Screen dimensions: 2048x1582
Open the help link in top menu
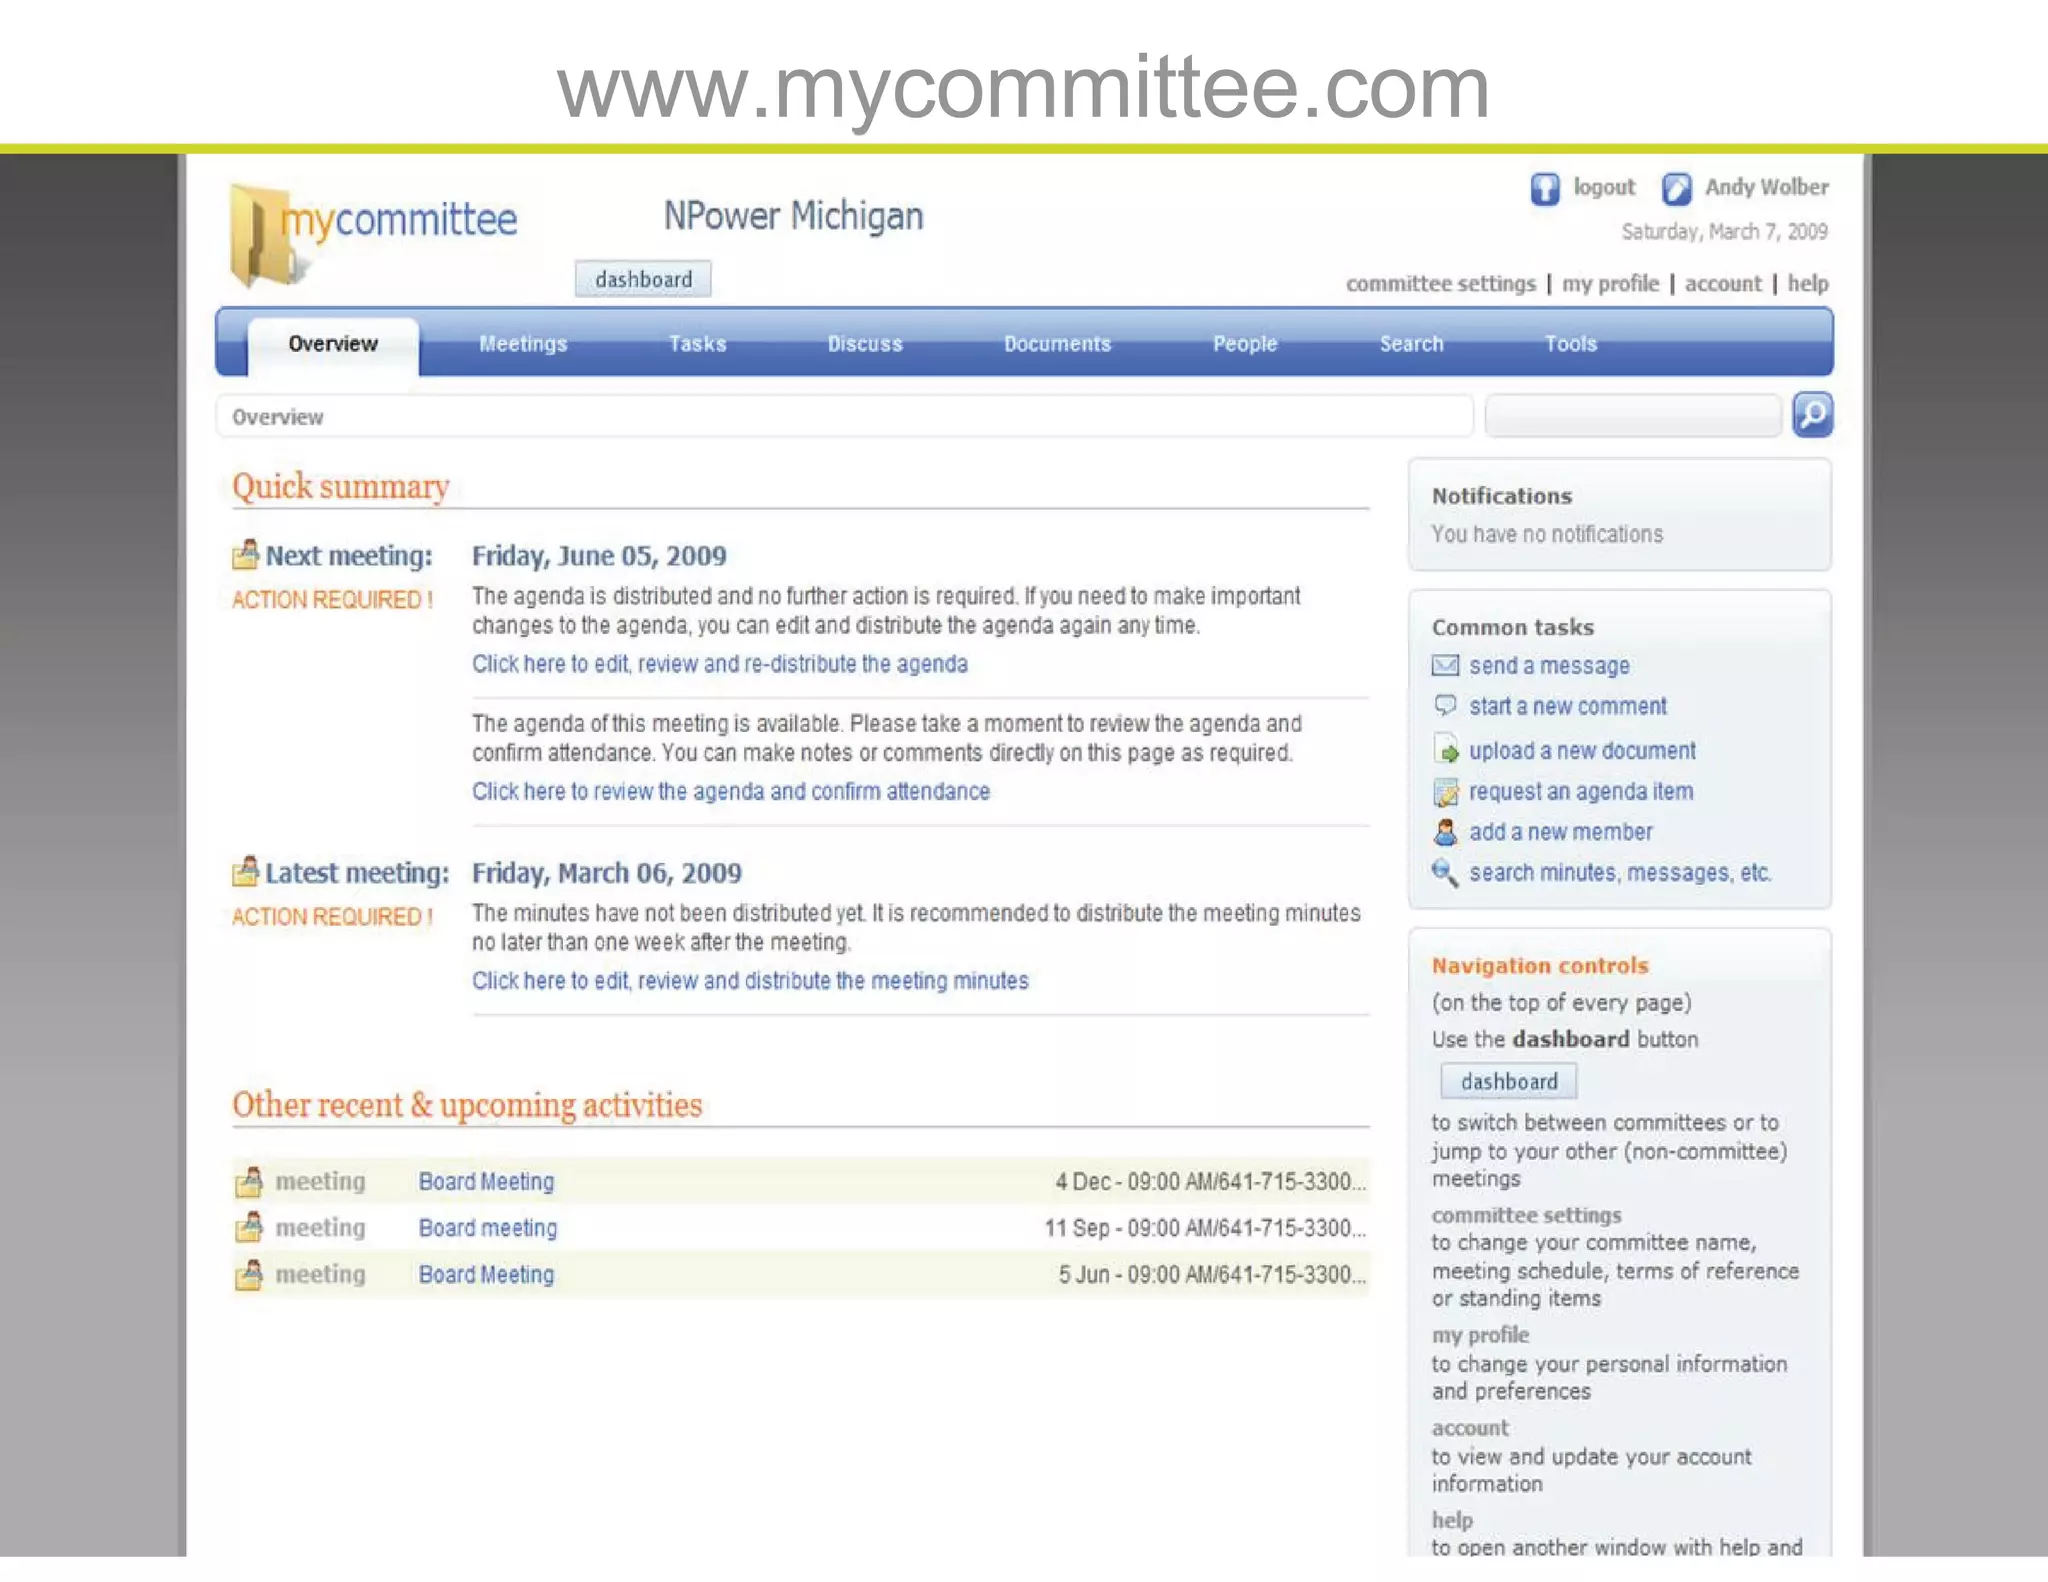point(1807,284)
